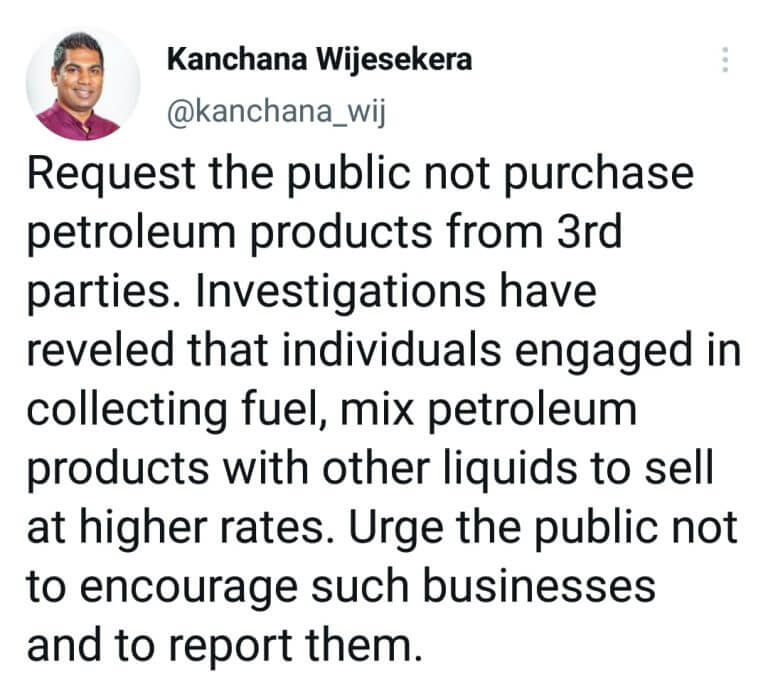Screen dimensions: 768x692
Task: Select the word "Investigations" in the tweet
Action: (341, 292)
